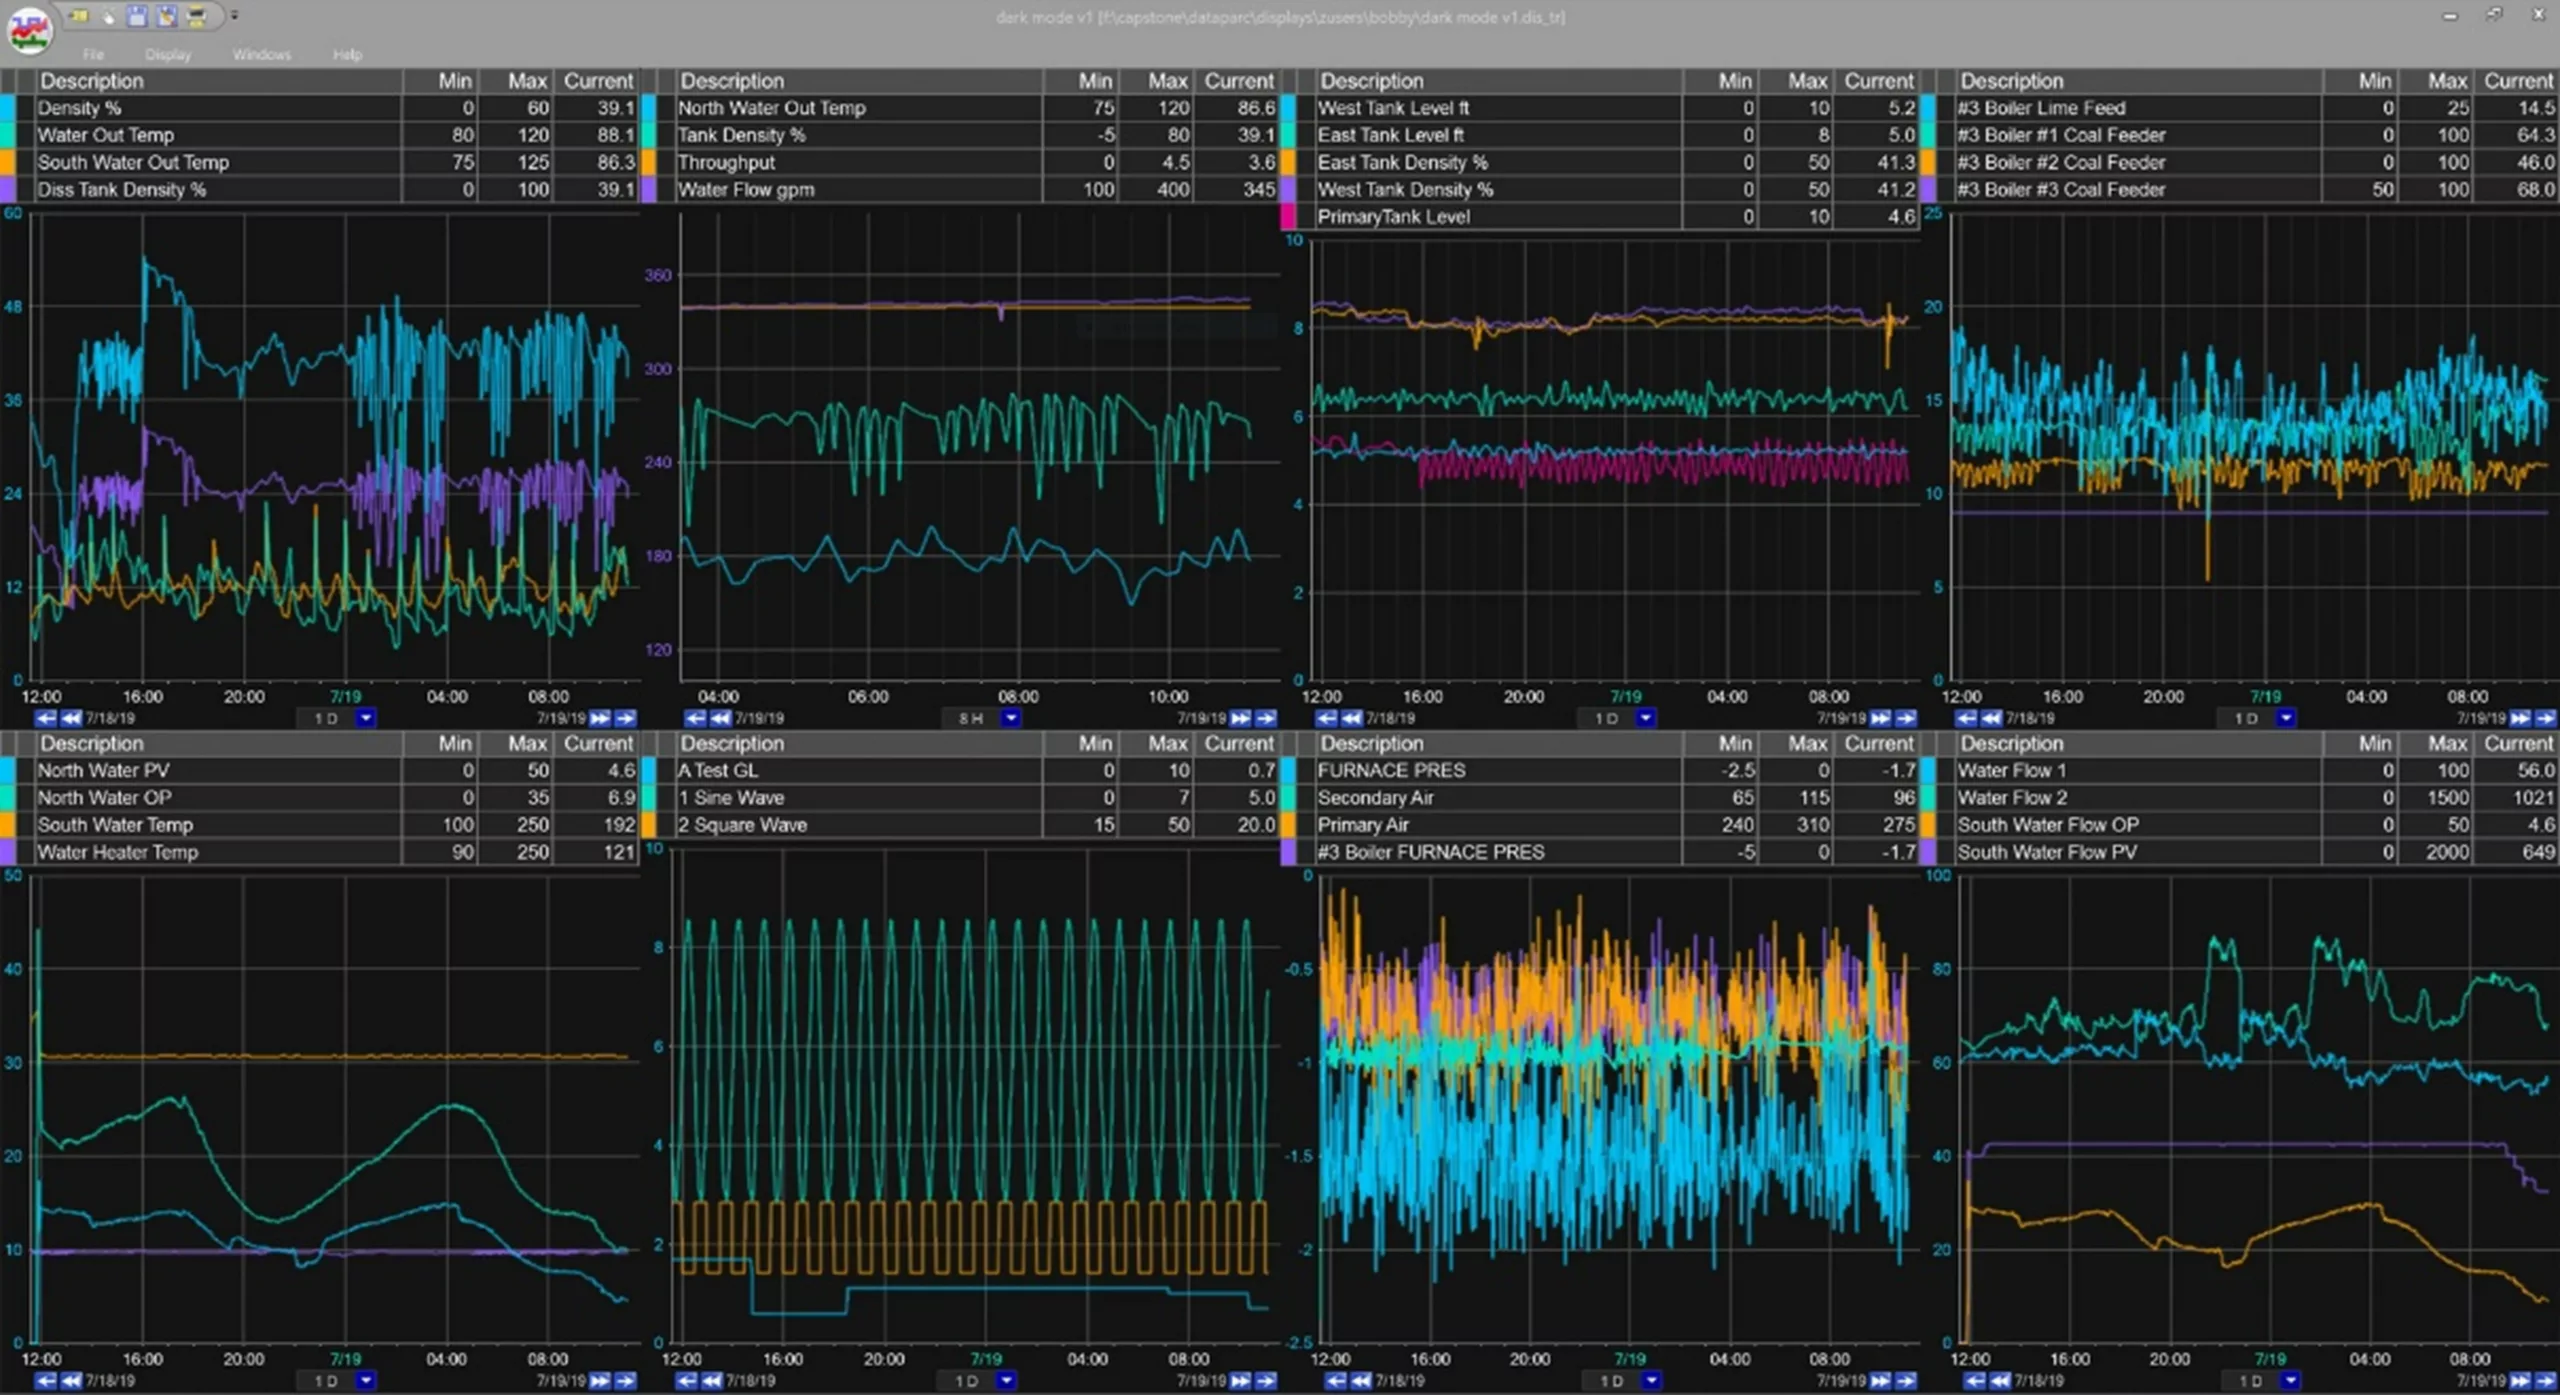Open time span dropdown in Density % trend
The height and width of the screenshot is (1395, 2560).
[366, 718]
